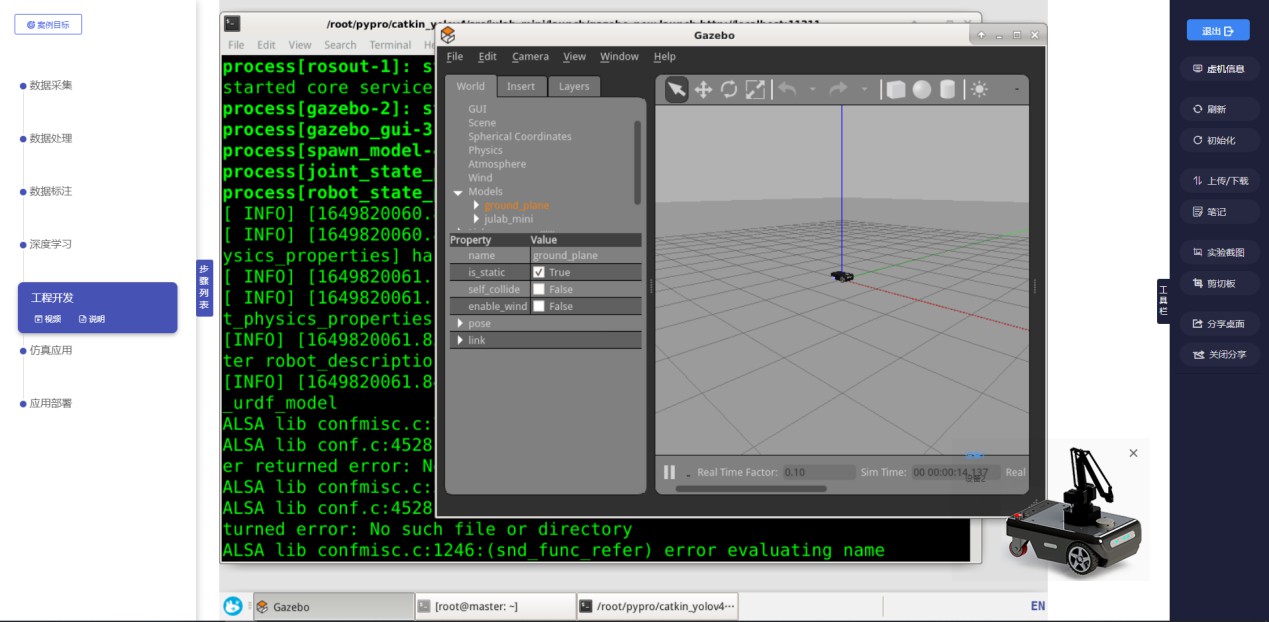
Task: Open the Gazebo Window menu
Action: tap(619, 57)
